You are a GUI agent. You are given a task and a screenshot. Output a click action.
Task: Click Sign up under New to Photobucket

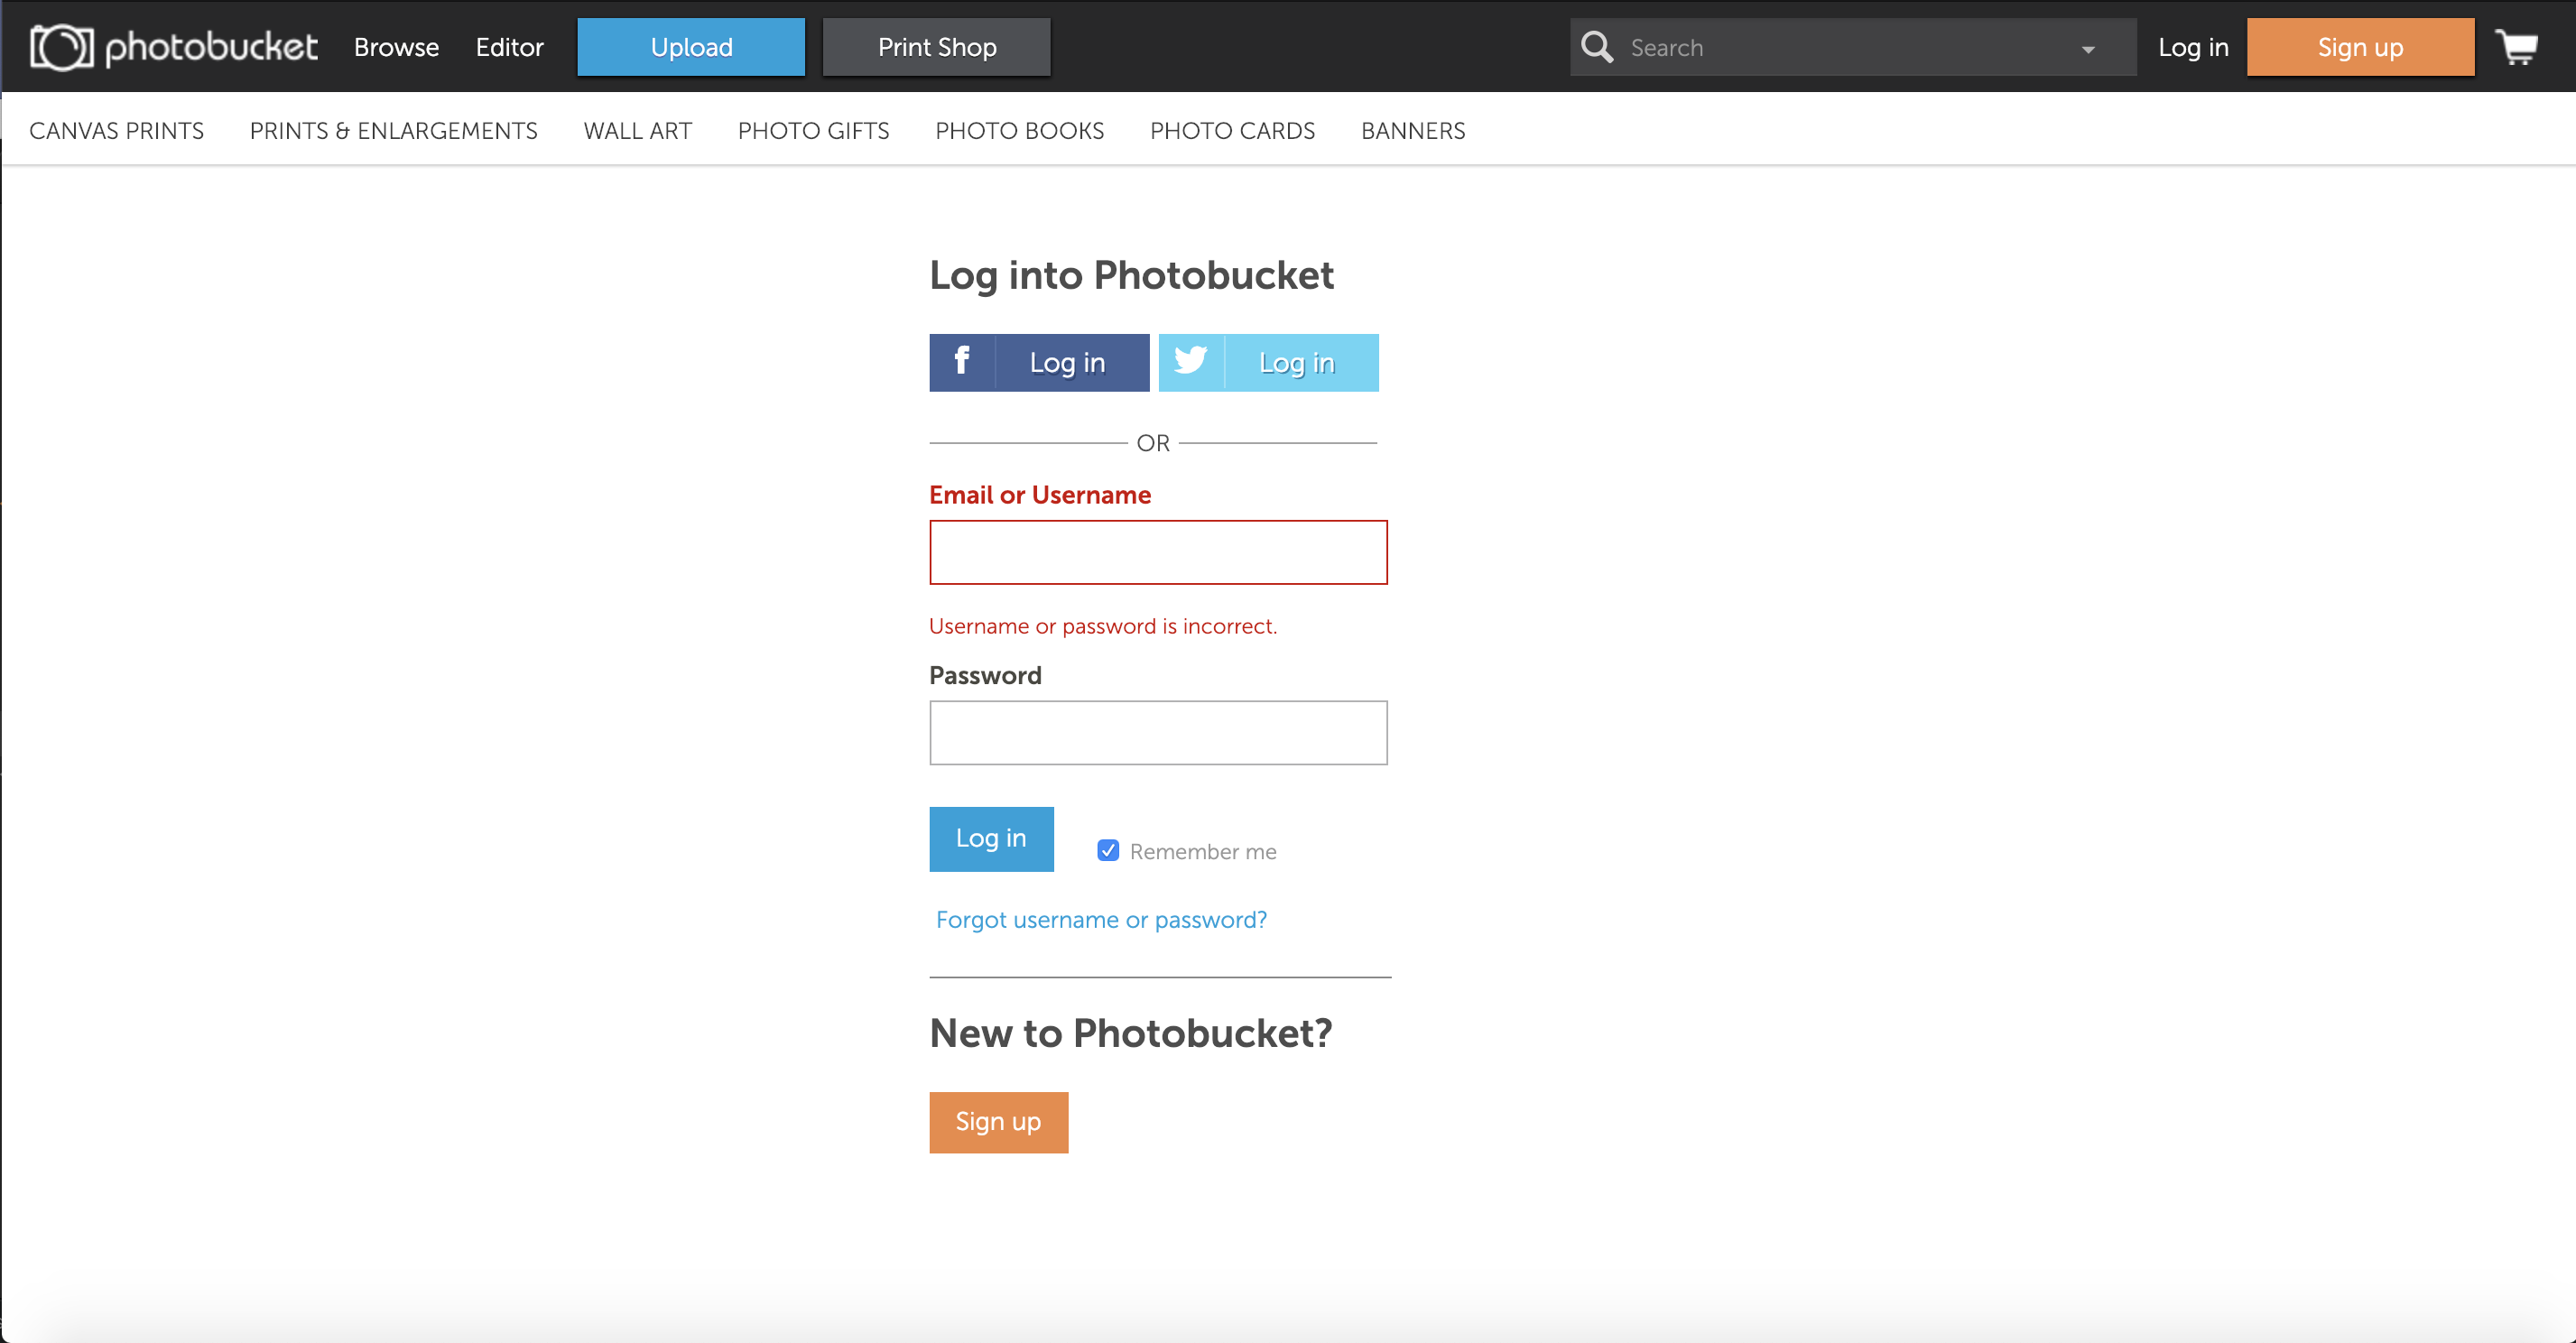point(998,1122)
